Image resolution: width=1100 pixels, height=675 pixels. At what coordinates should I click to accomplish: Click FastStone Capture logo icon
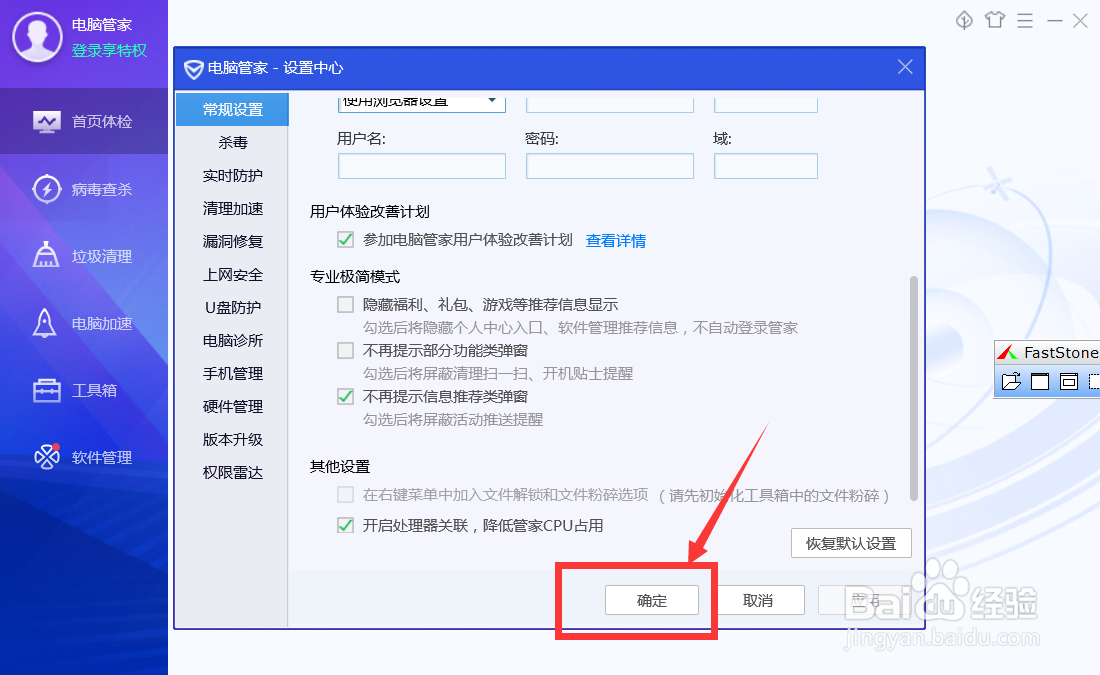[1008, 352]
